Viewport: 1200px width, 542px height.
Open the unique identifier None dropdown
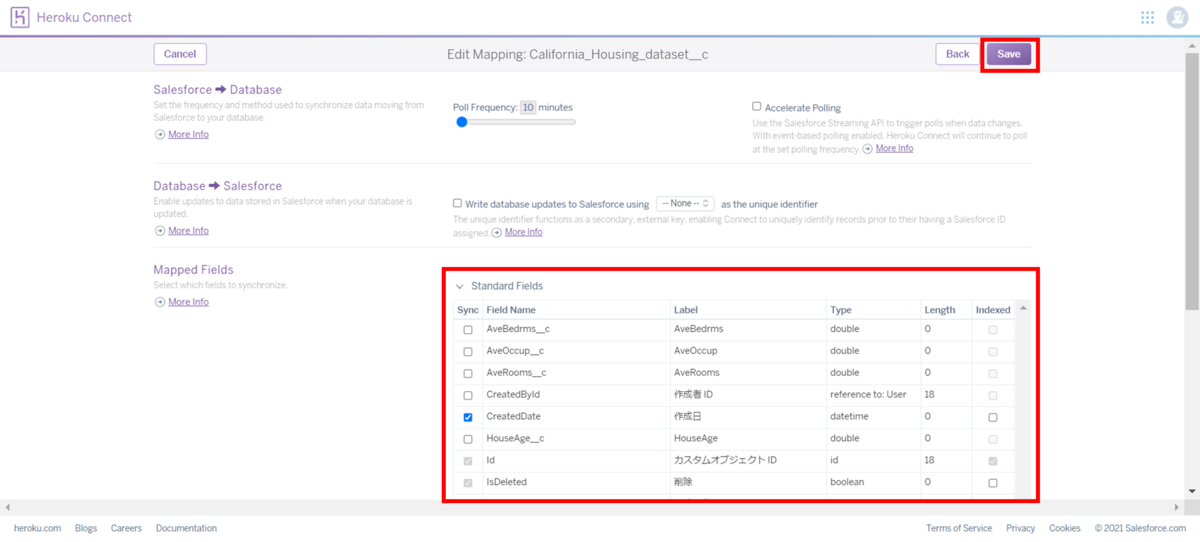685,203
